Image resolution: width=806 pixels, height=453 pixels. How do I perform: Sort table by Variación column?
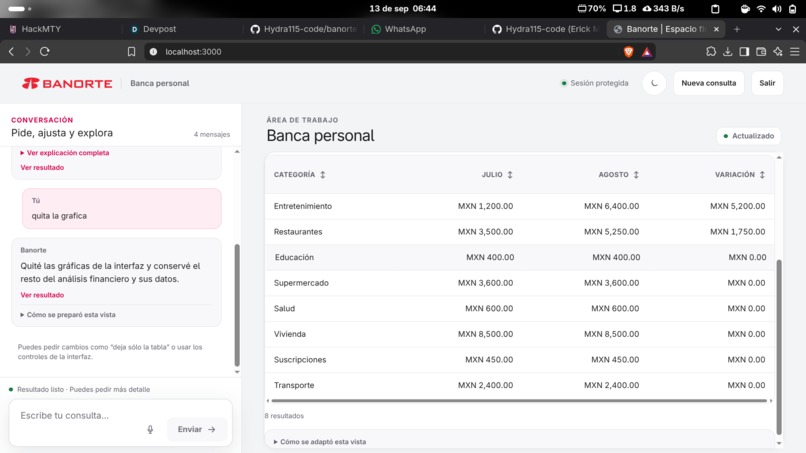[740, 175]
